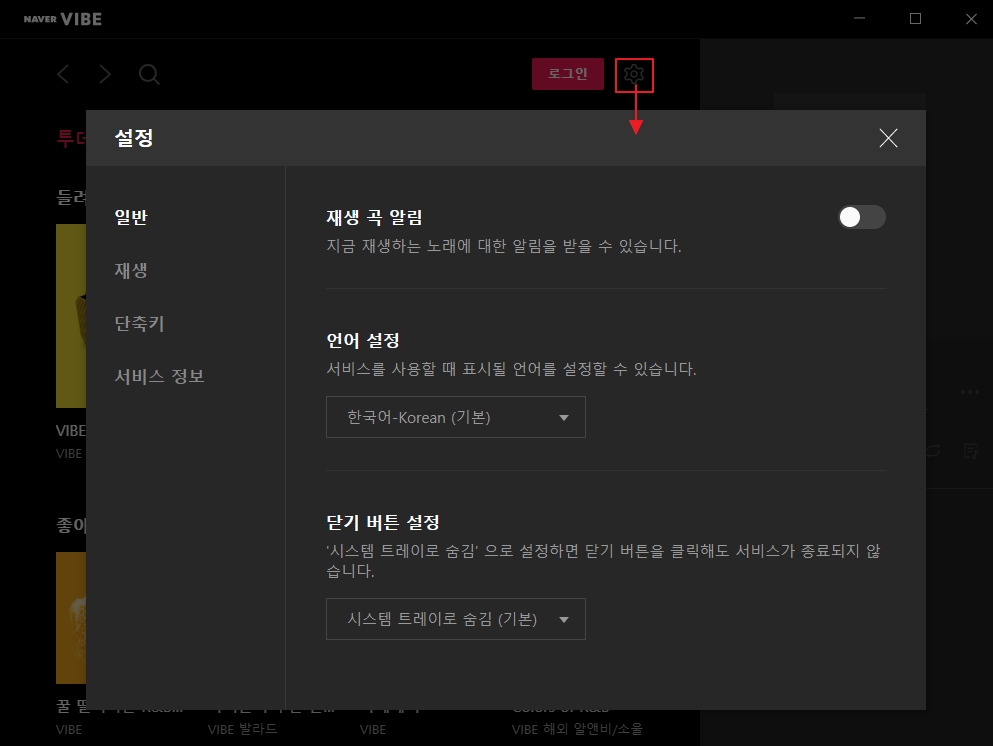
Task: Click the NAVER VIBE logo
Action: 63,19
